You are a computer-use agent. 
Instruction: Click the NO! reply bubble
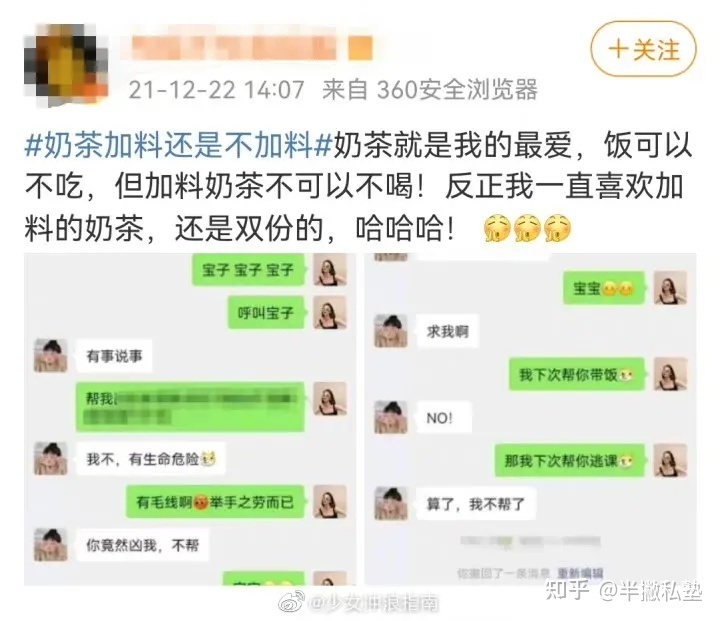coord(444,418)
